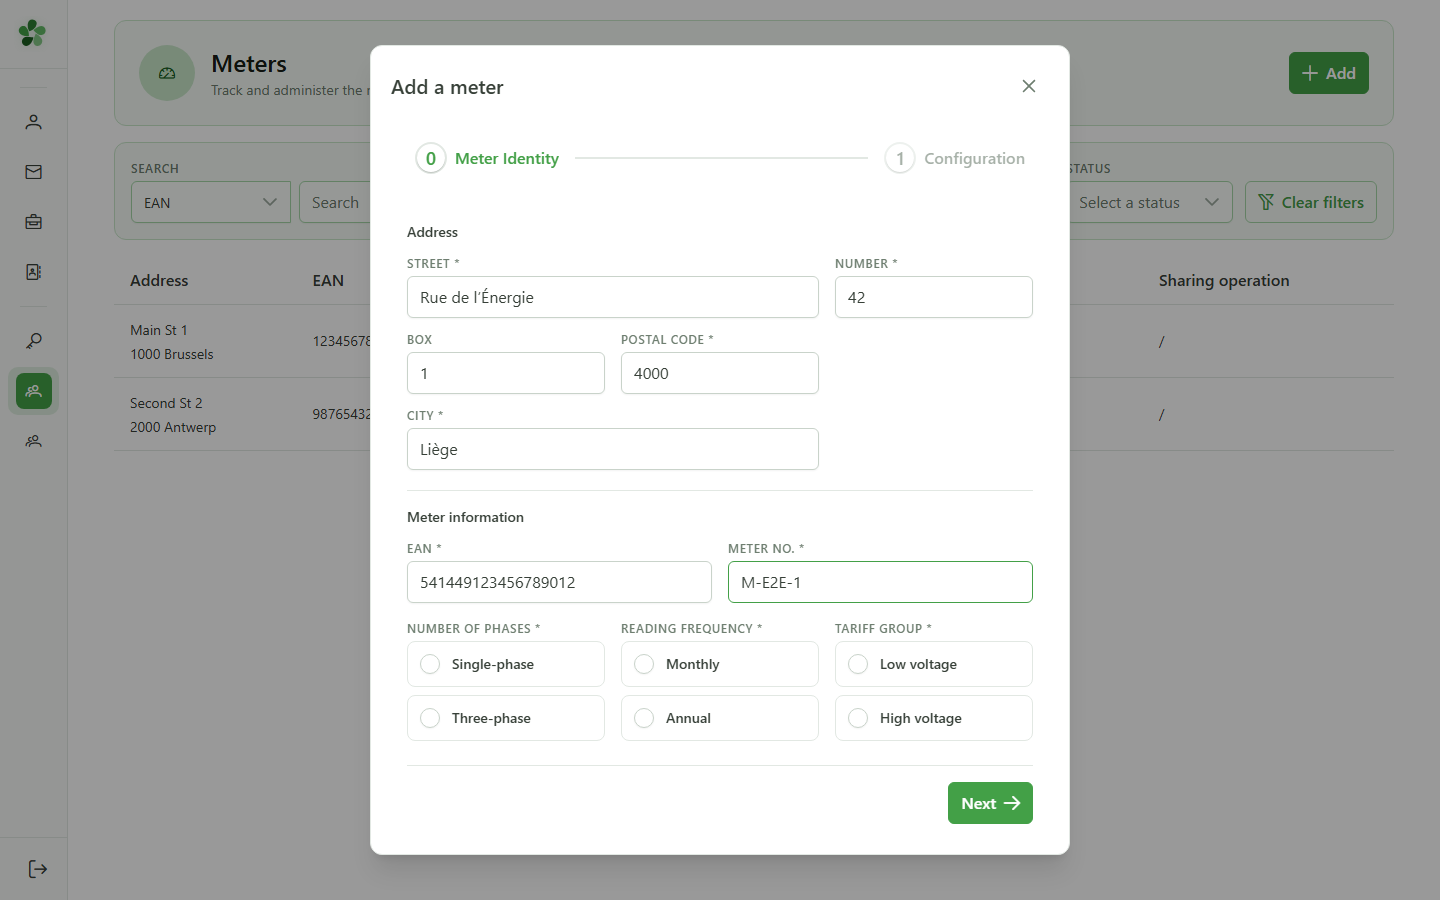This screenshot has height=900, width=1440.
Task: Open the Select a status dropdown
Action: [x=1150, y=202]
